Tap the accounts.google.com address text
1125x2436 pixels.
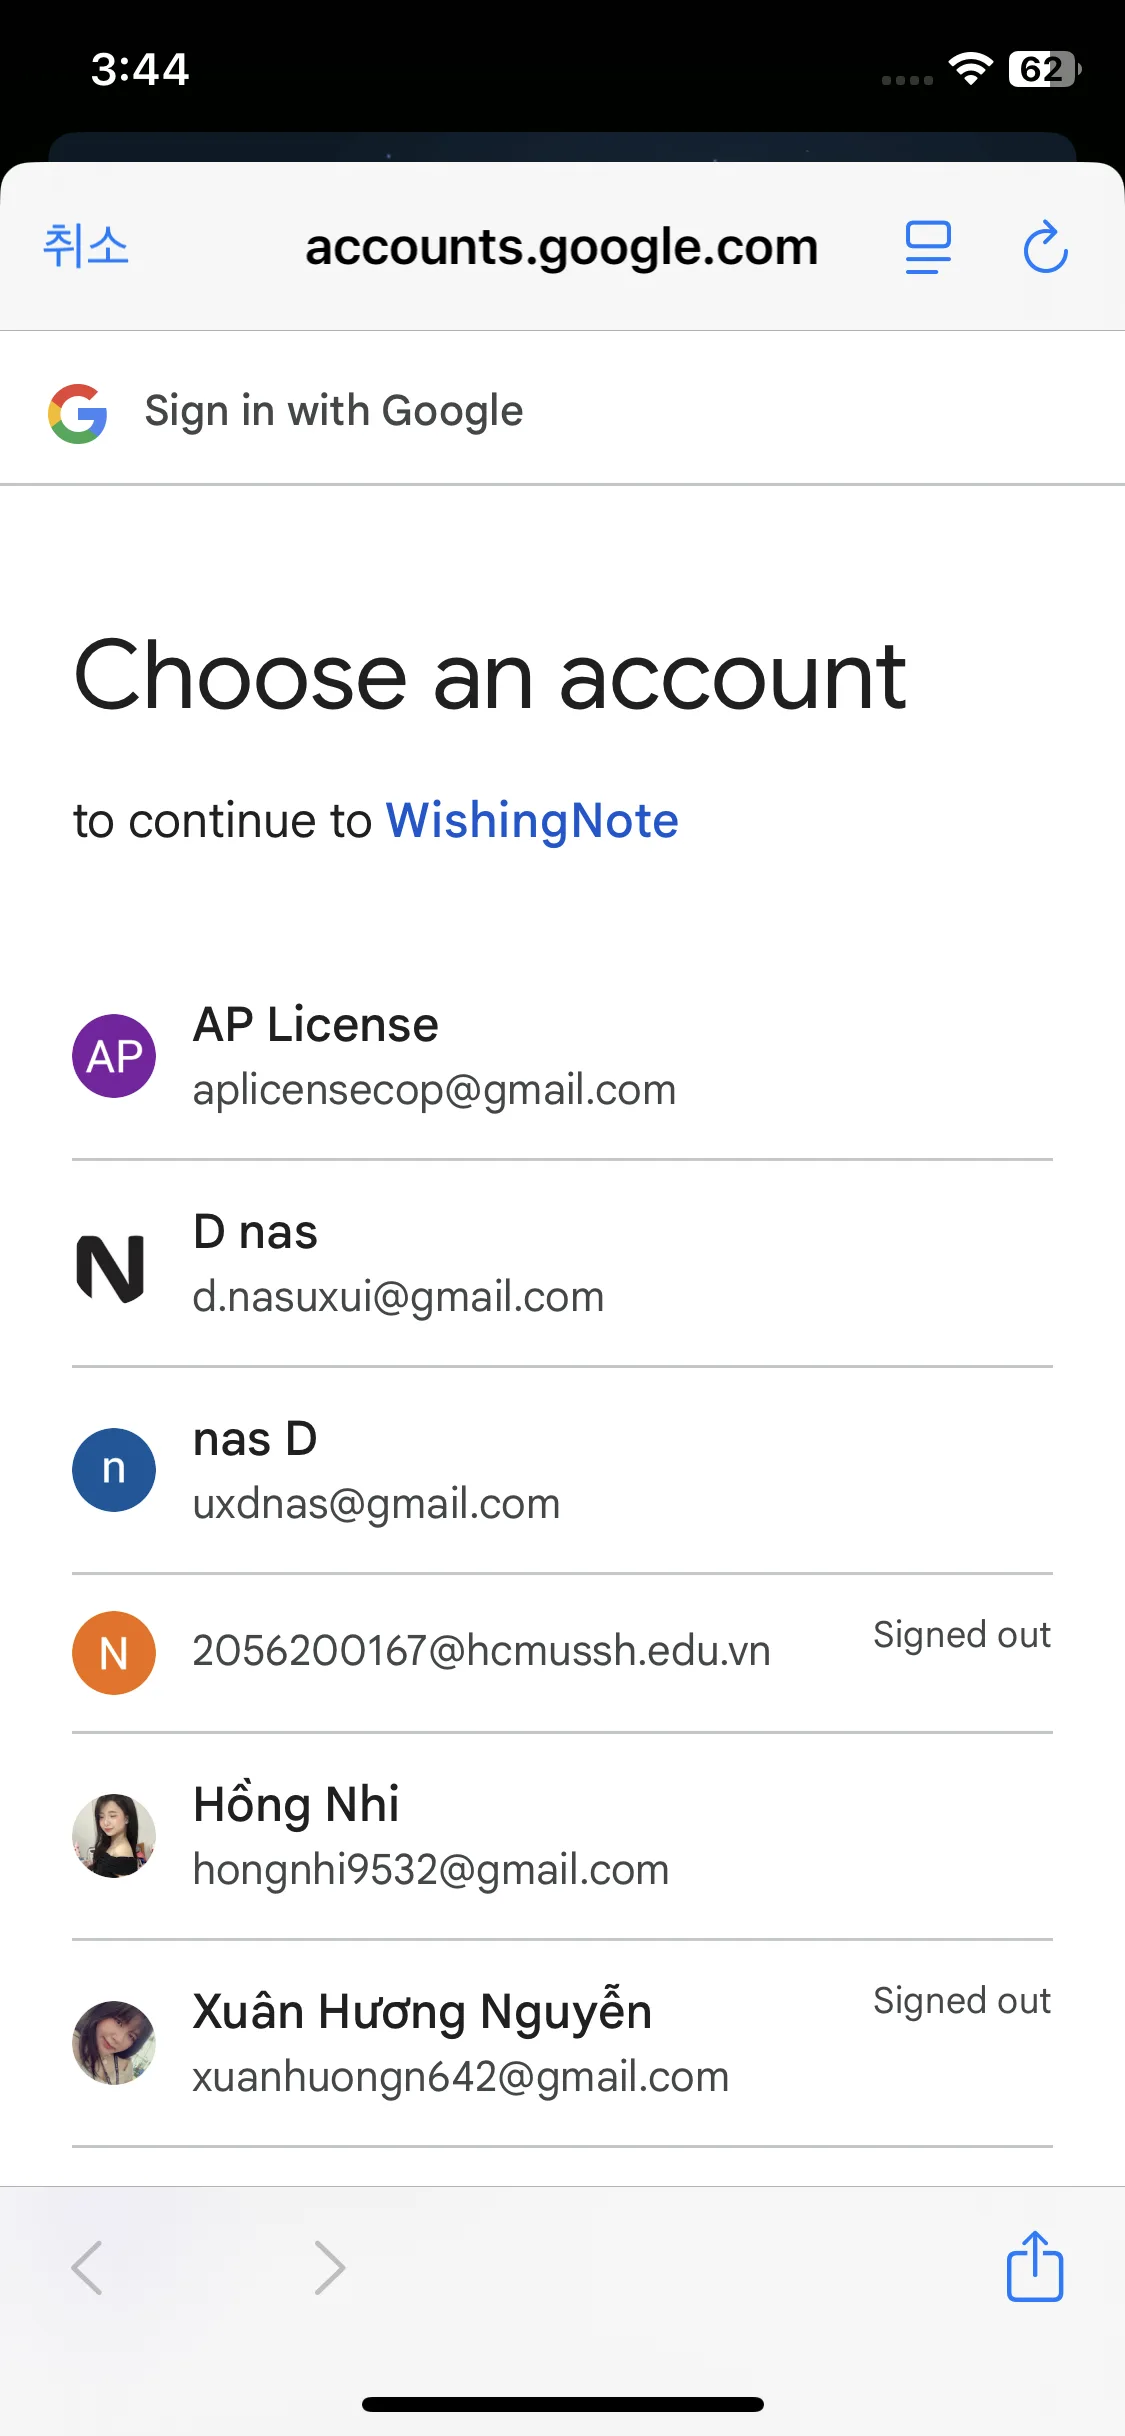tap(561, 247)
